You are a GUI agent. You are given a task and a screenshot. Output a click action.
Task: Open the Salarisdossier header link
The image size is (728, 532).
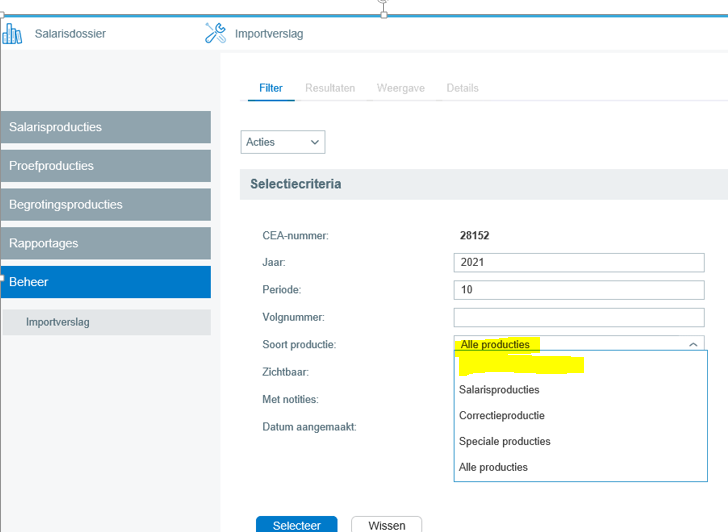(70, 33)
